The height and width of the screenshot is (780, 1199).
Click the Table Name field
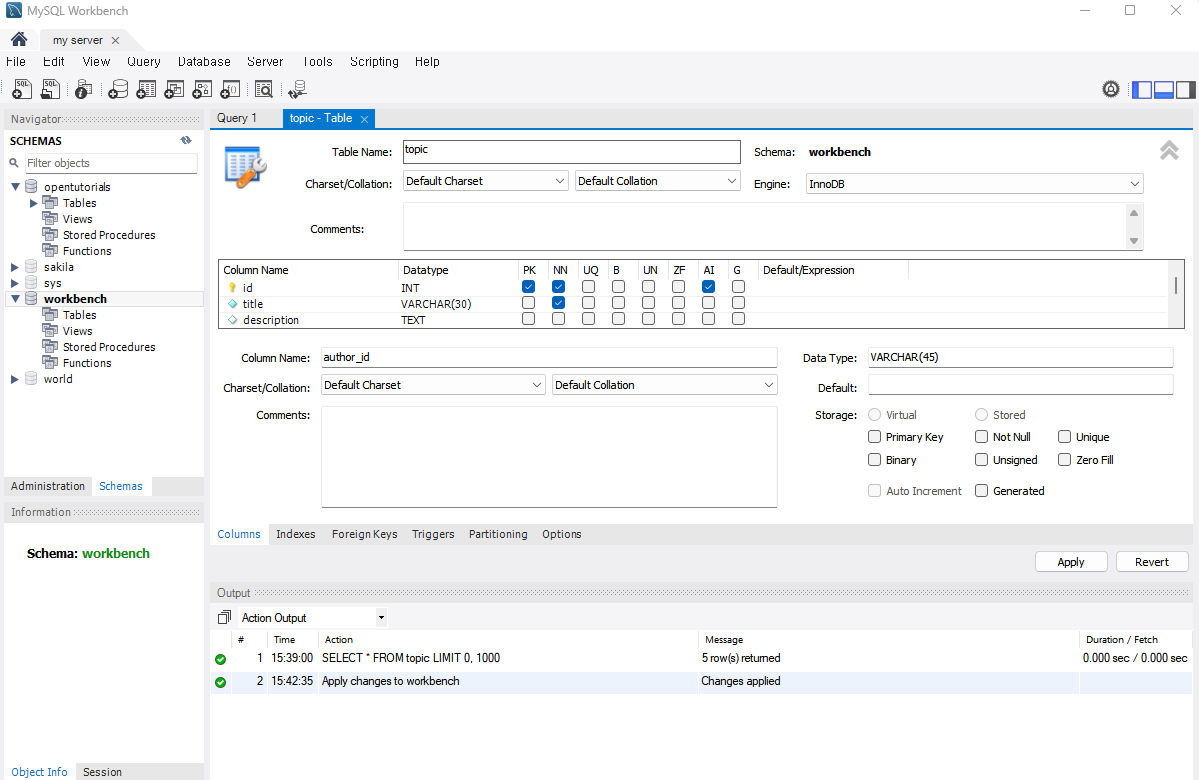point(571,151)
